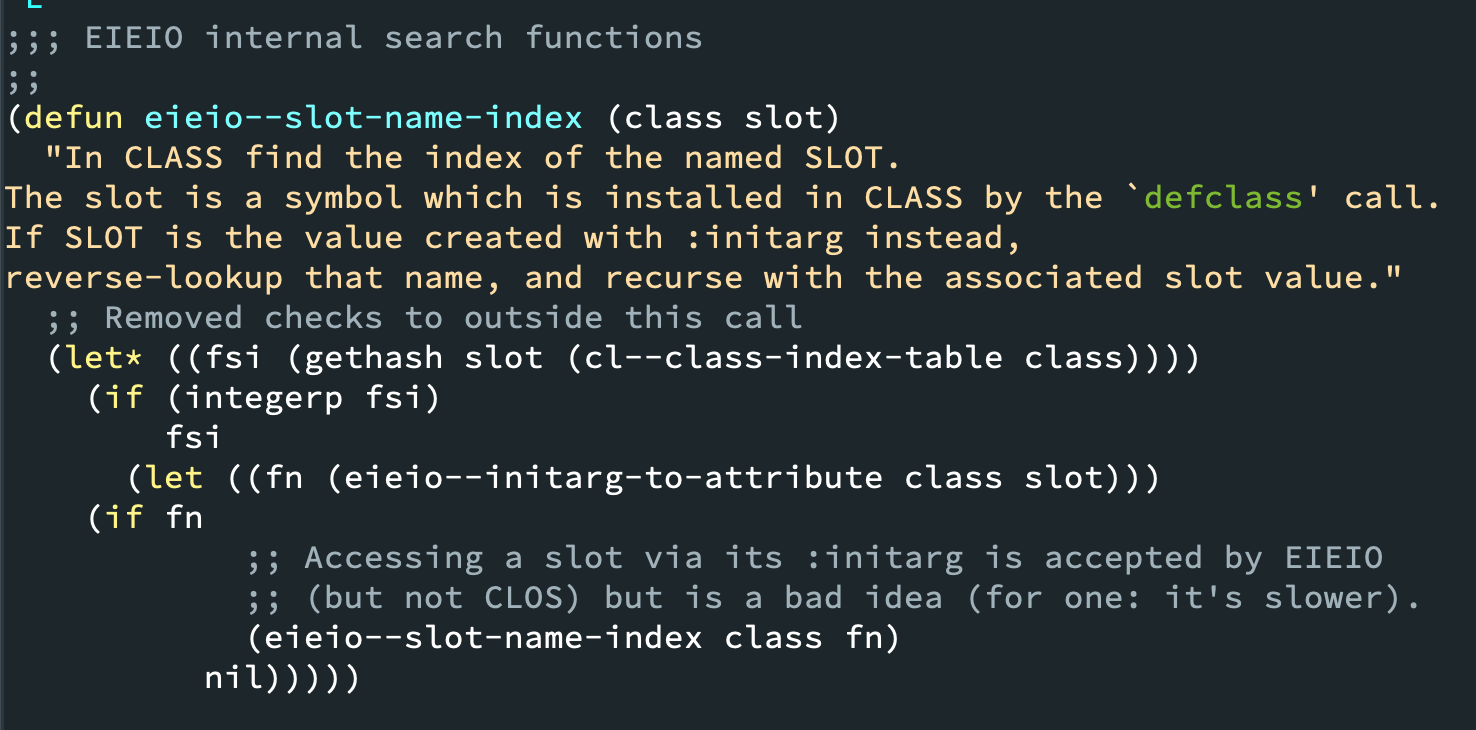Click the word :initarg in the docstring
1476x730 pixels.
tap(774, 238)
